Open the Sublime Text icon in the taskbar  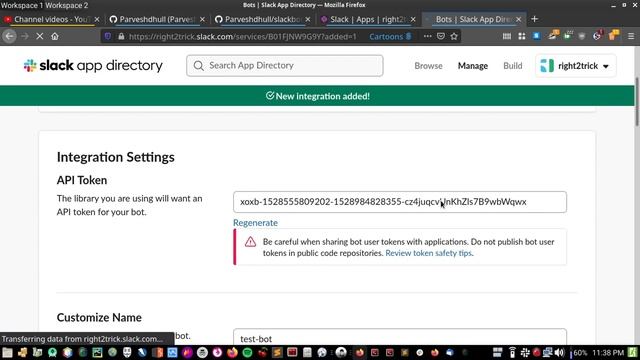[x=277, y=353]
